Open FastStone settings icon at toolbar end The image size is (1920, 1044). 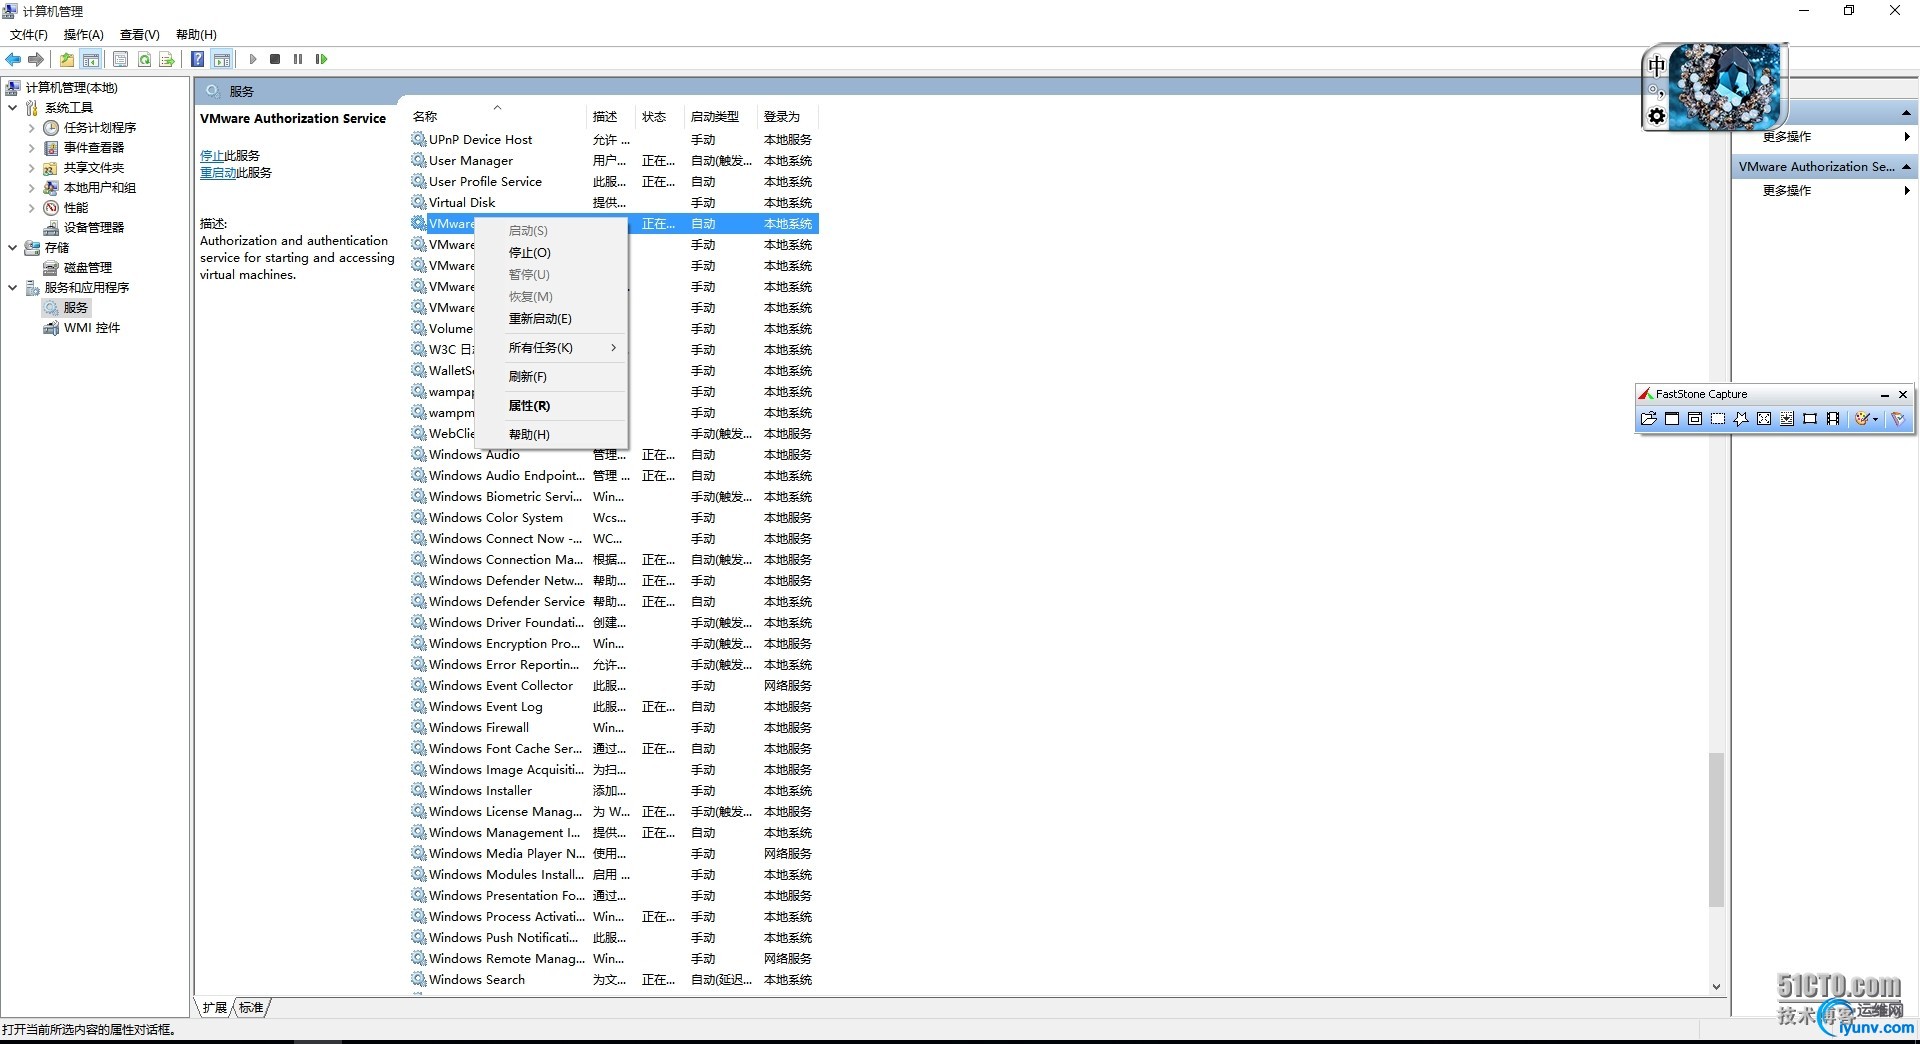pyautogui.click(x=1898, y=419)
